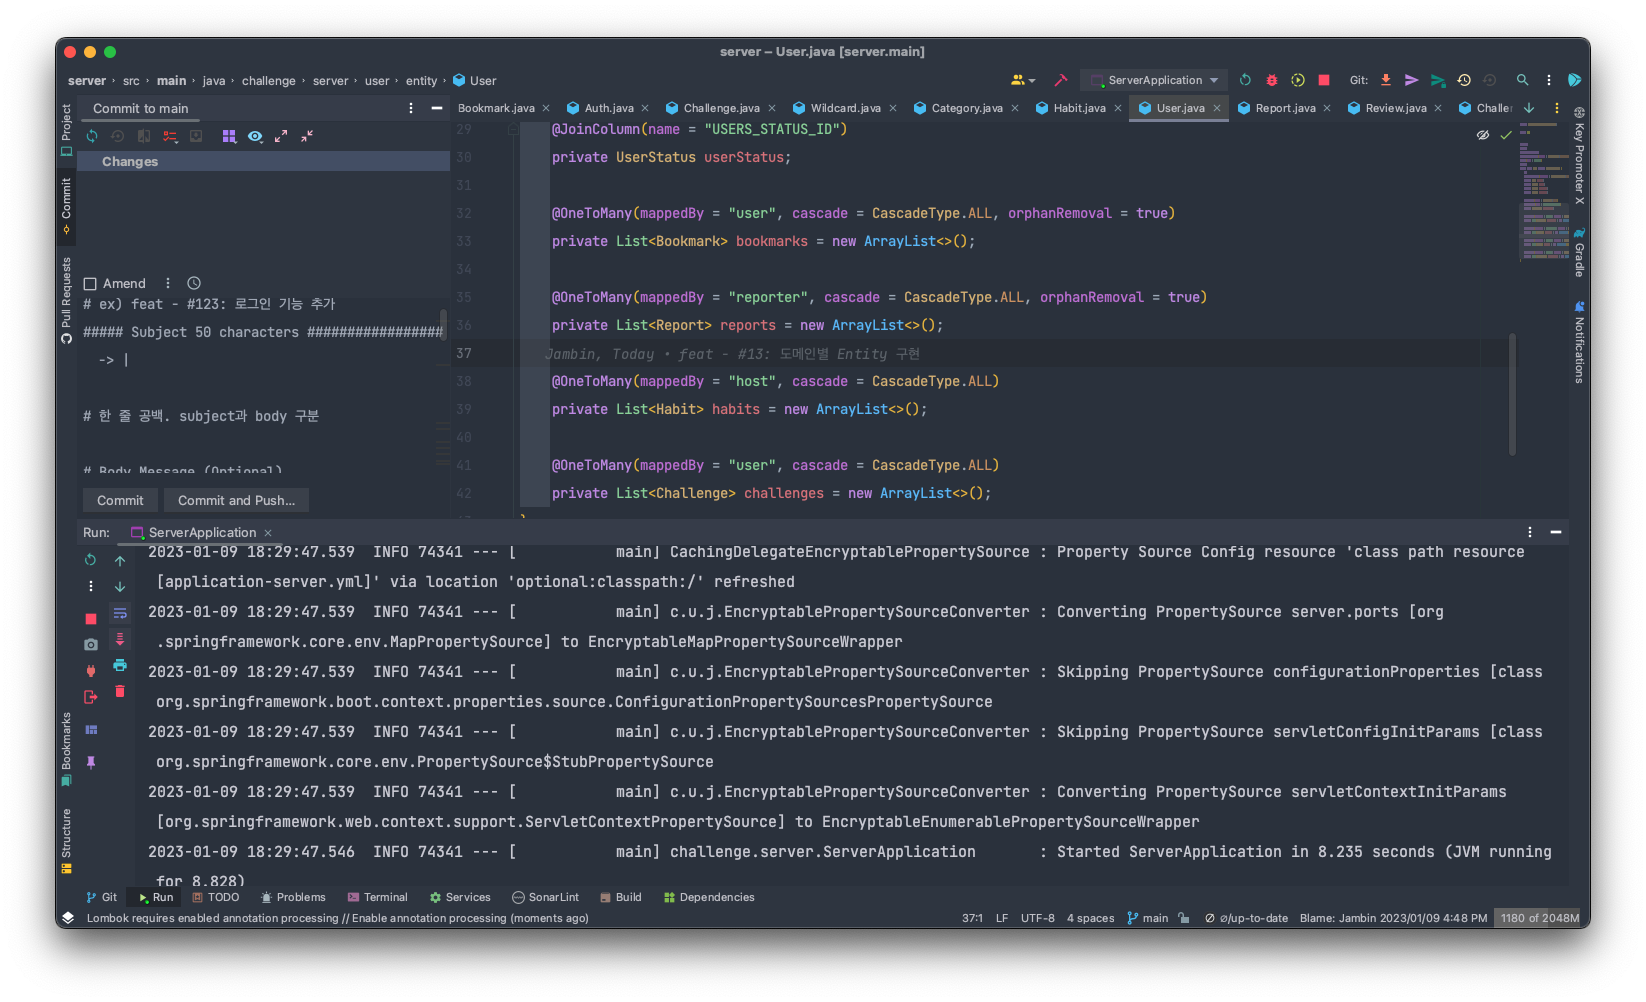Tick the Amend checkbox
The image size is (1646, 1002).
pyautogui.click(x=90, y=284)
